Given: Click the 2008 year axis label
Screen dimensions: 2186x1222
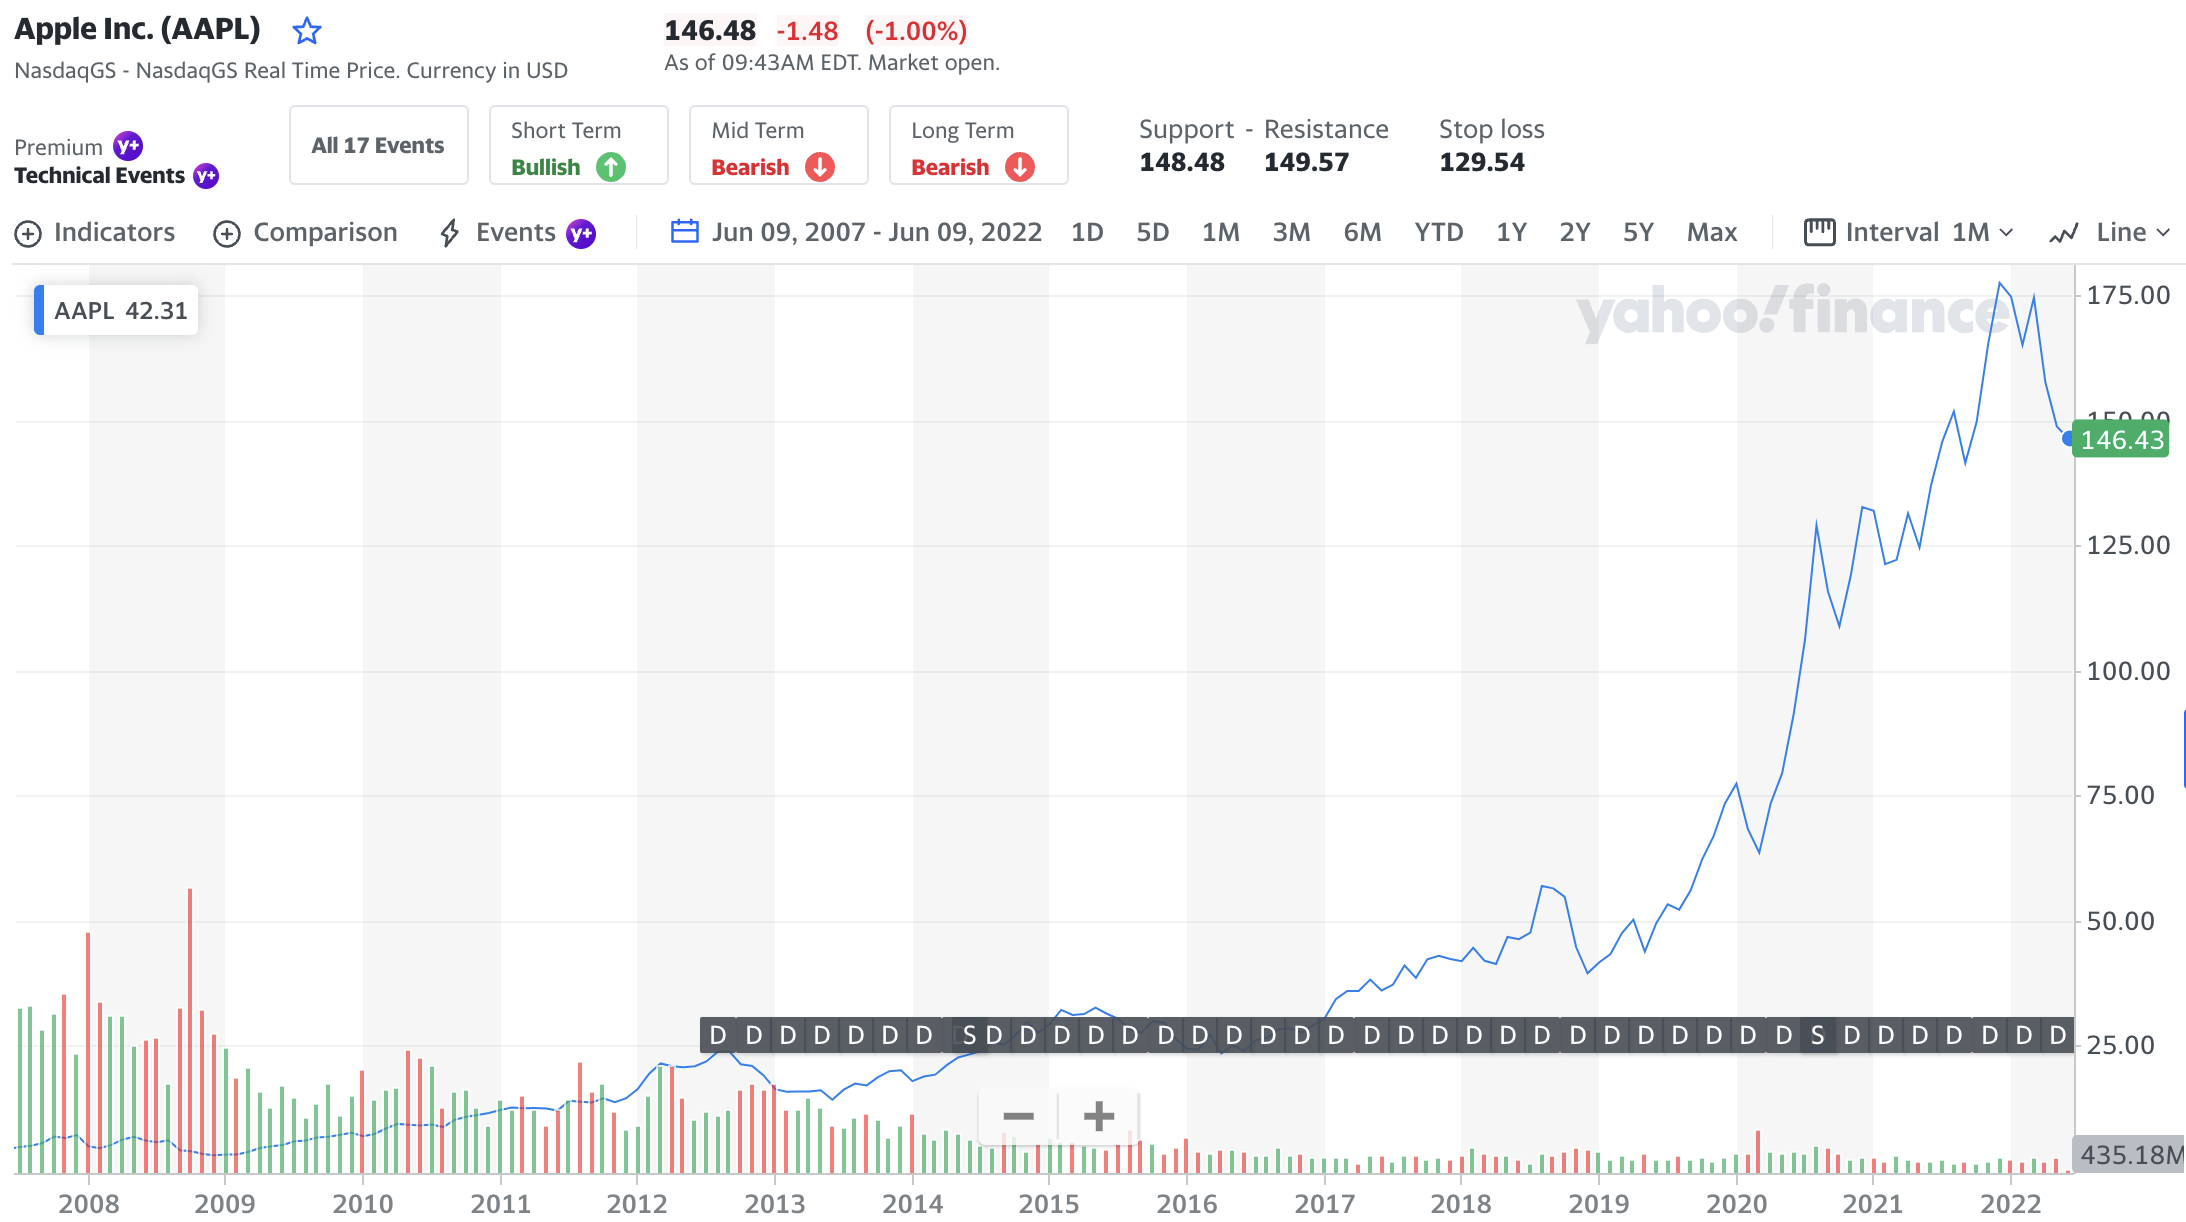Looking at the screenshot, I should (x=89, y=1204).
